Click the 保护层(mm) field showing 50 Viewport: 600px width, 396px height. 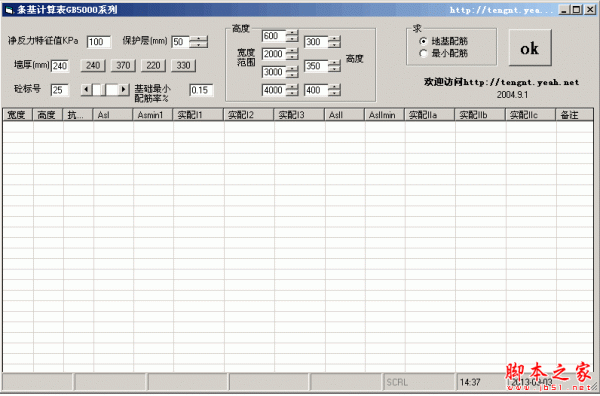(180, 42)
